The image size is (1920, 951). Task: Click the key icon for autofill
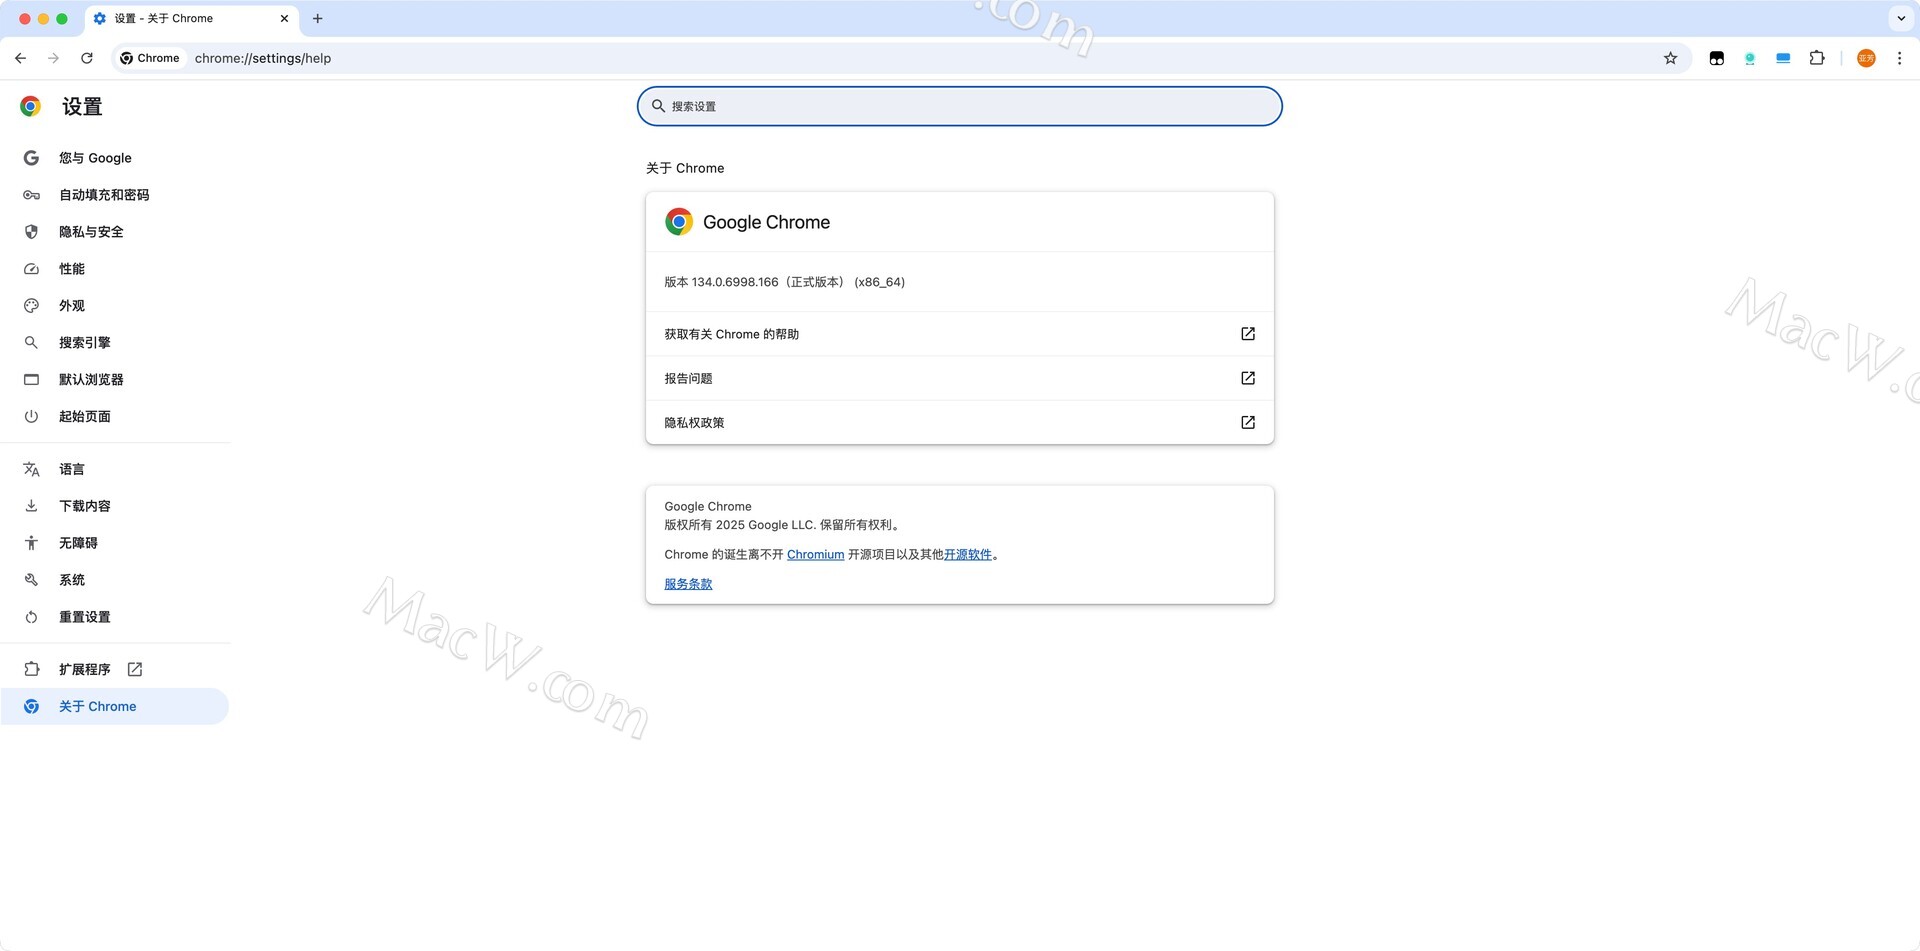point(31,195)
